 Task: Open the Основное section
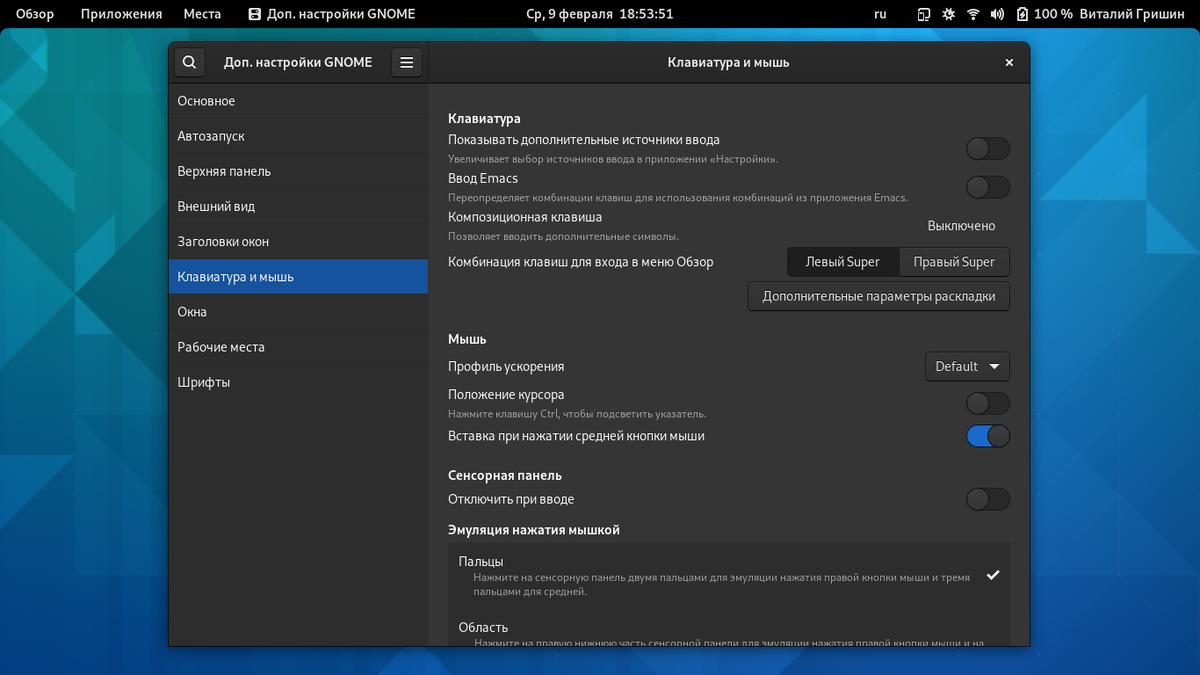click(x=298, y=101)
